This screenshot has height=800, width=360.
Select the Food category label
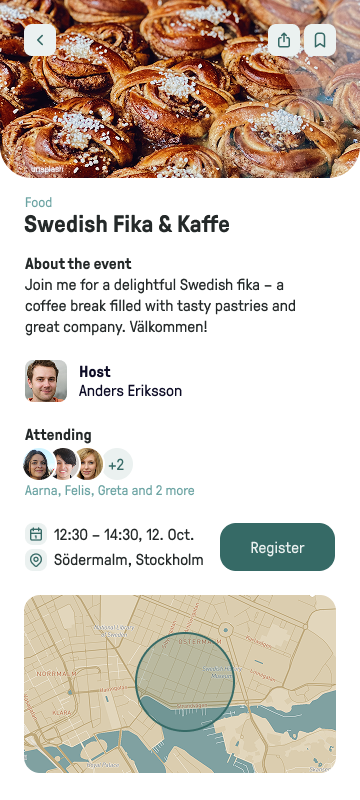point(38,203)
